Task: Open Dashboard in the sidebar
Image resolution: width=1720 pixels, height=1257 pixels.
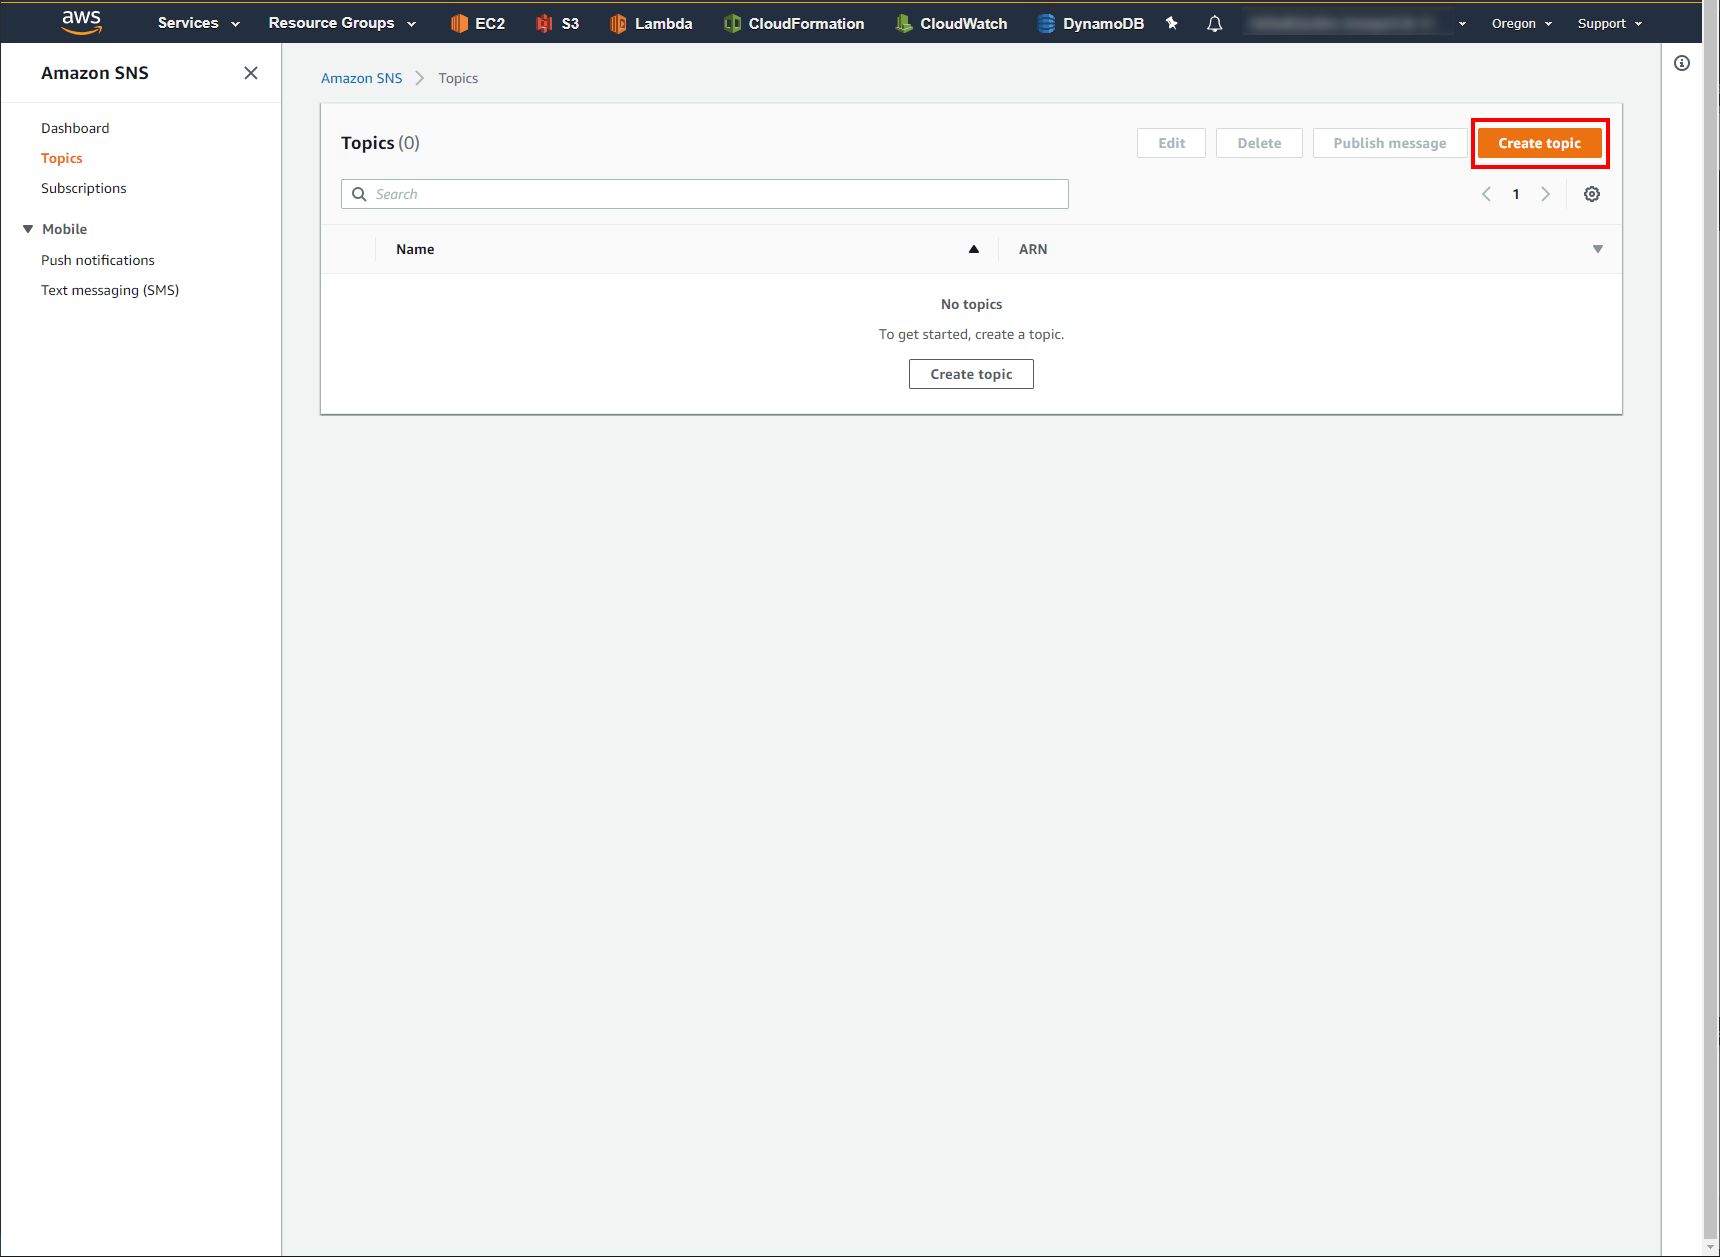Action: 75,128
